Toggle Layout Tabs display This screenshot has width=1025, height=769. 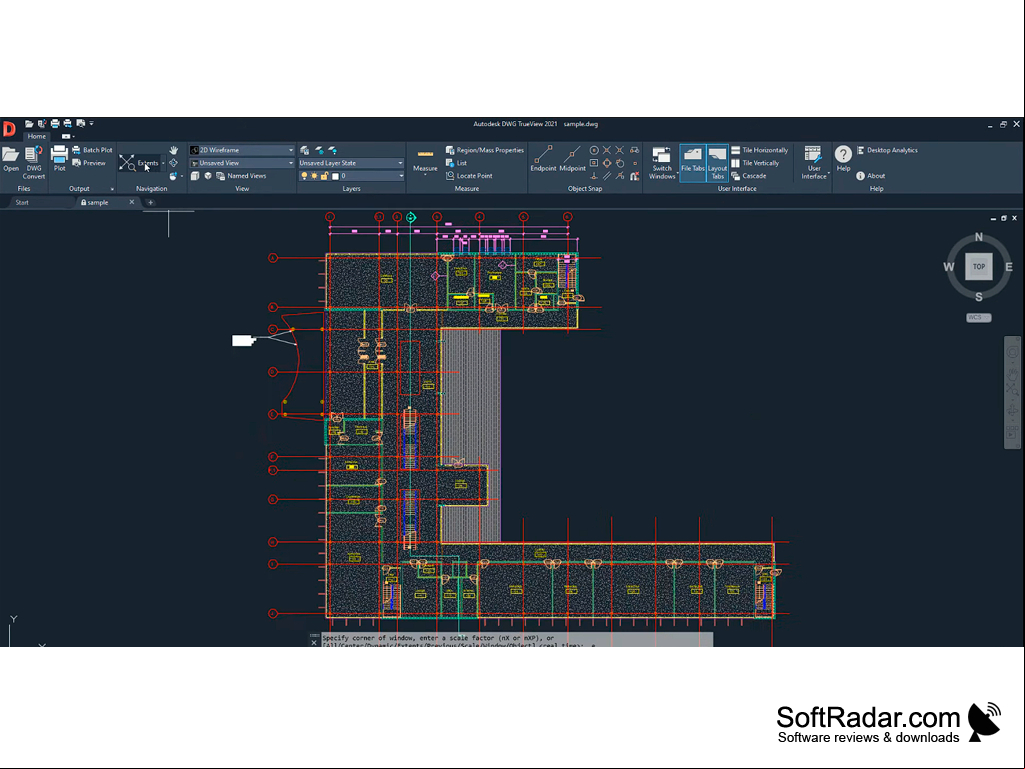pos(717,162)
